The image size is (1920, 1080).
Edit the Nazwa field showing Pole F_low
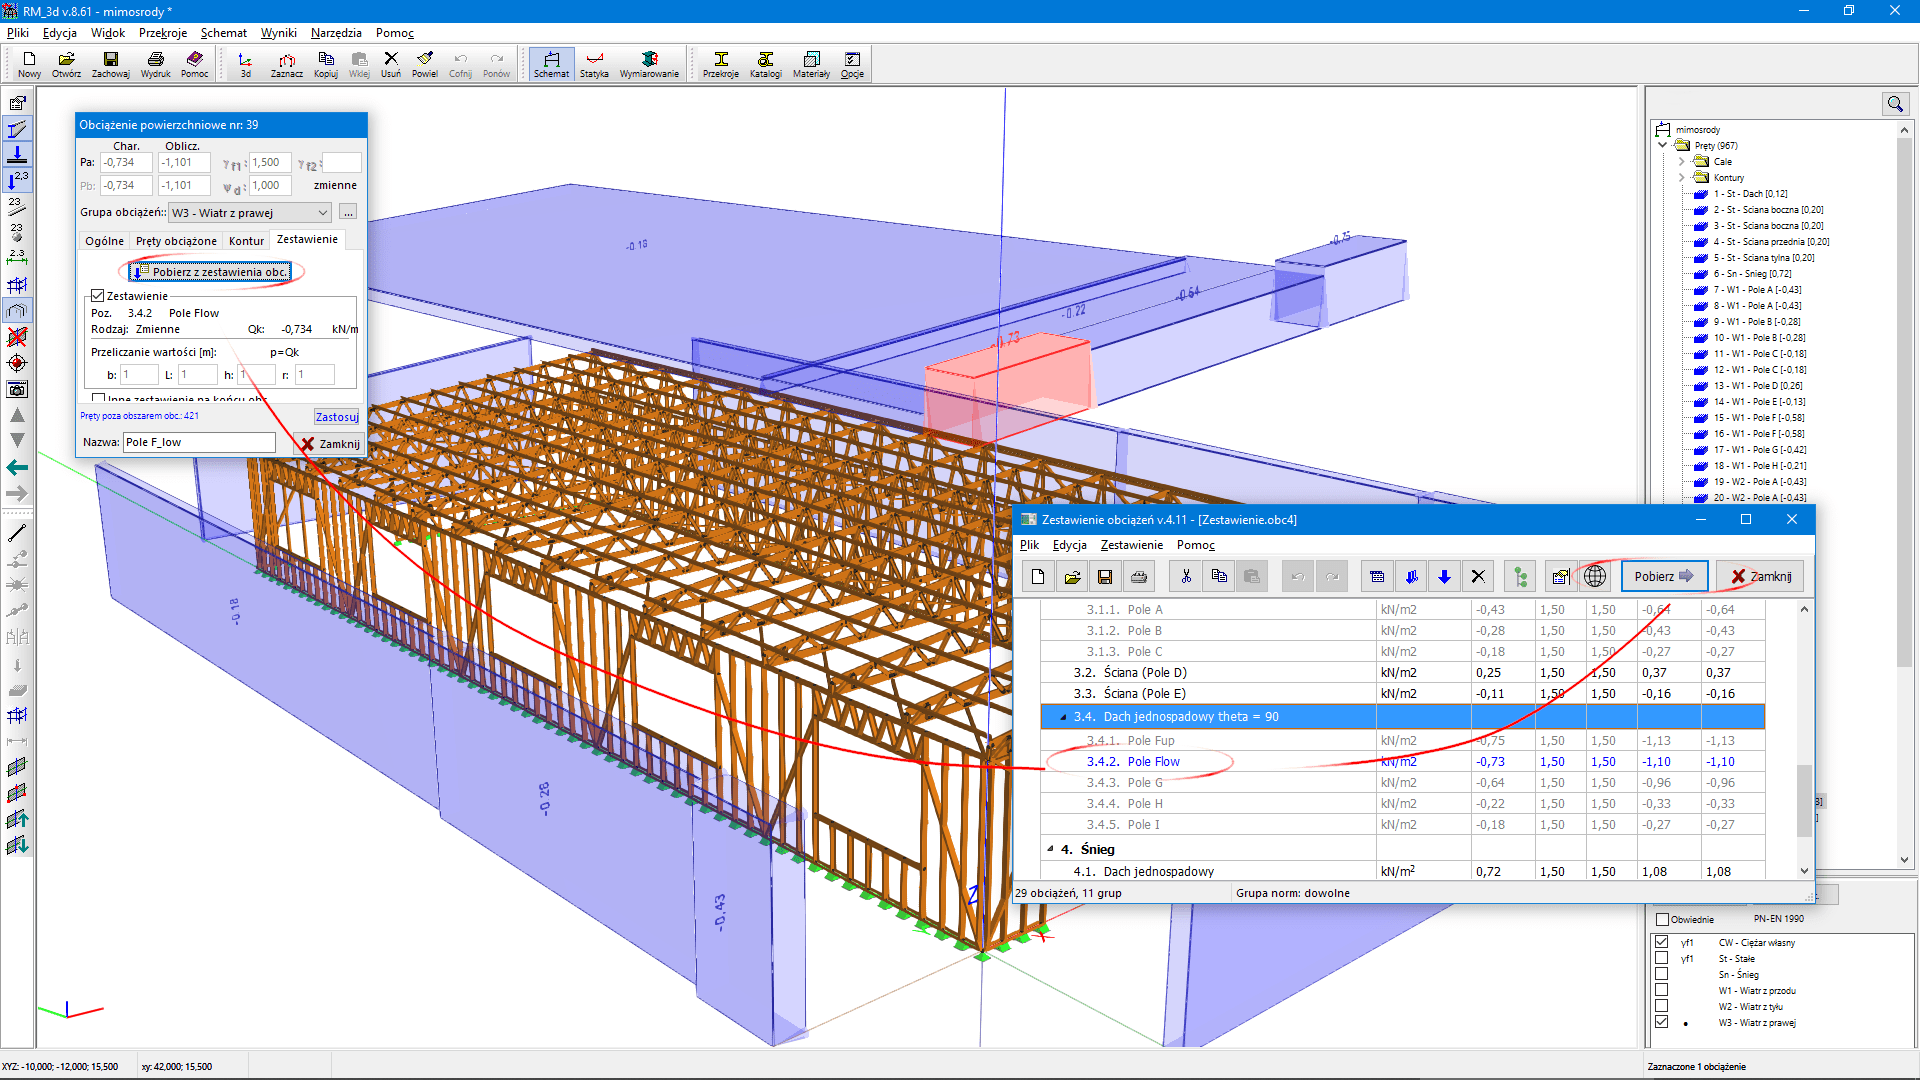[204, 442]
